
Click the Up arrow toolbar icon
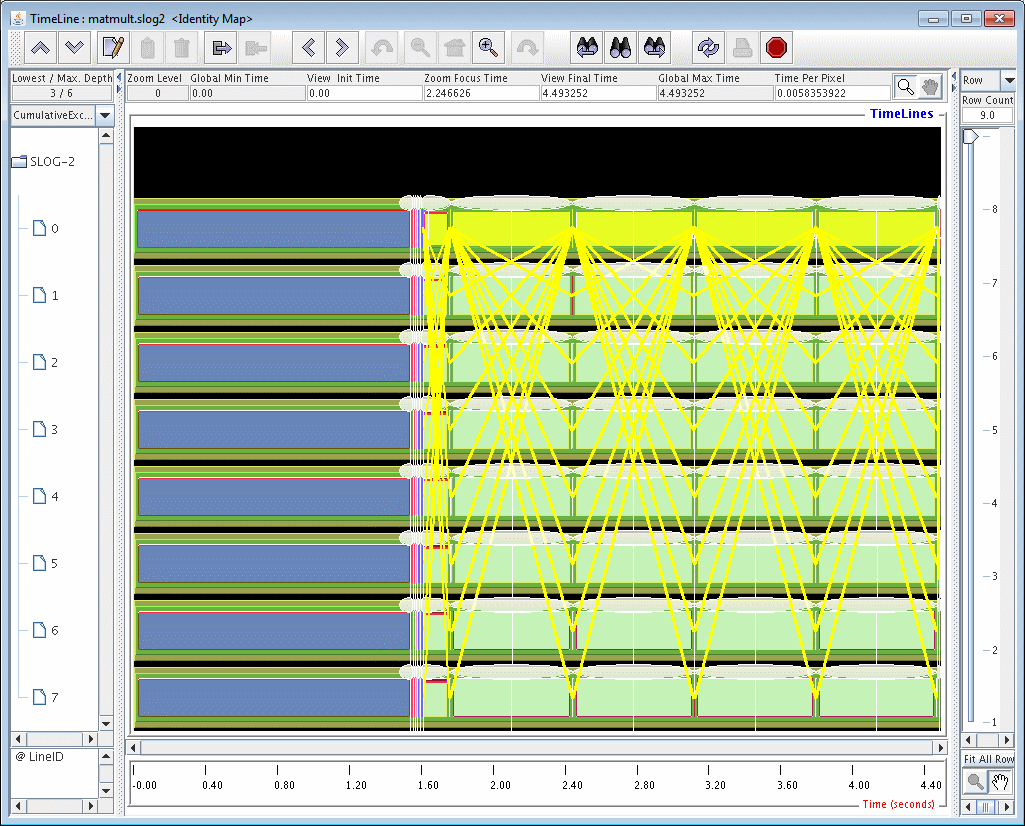click(41, 48)
